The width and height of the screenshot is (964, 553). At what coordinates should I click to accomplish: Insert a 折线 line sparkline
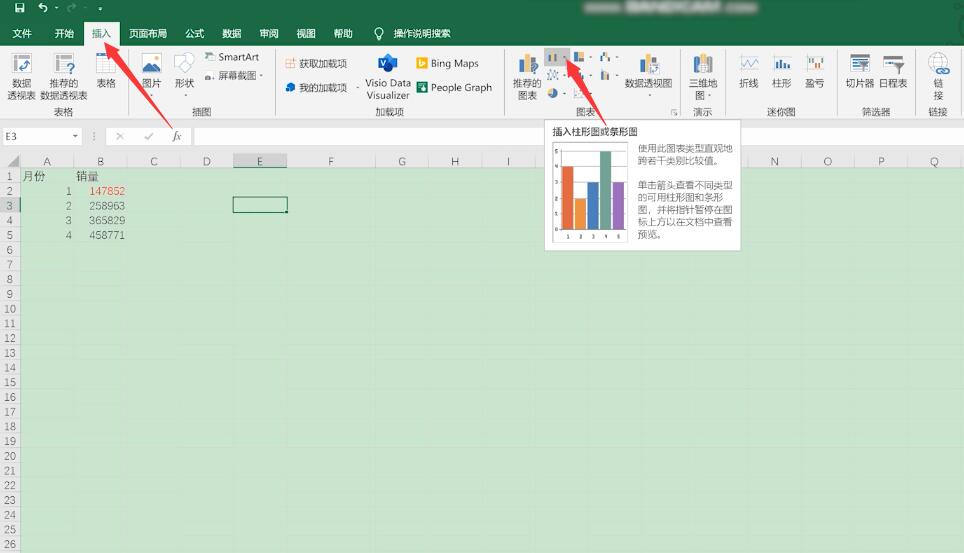748,71
